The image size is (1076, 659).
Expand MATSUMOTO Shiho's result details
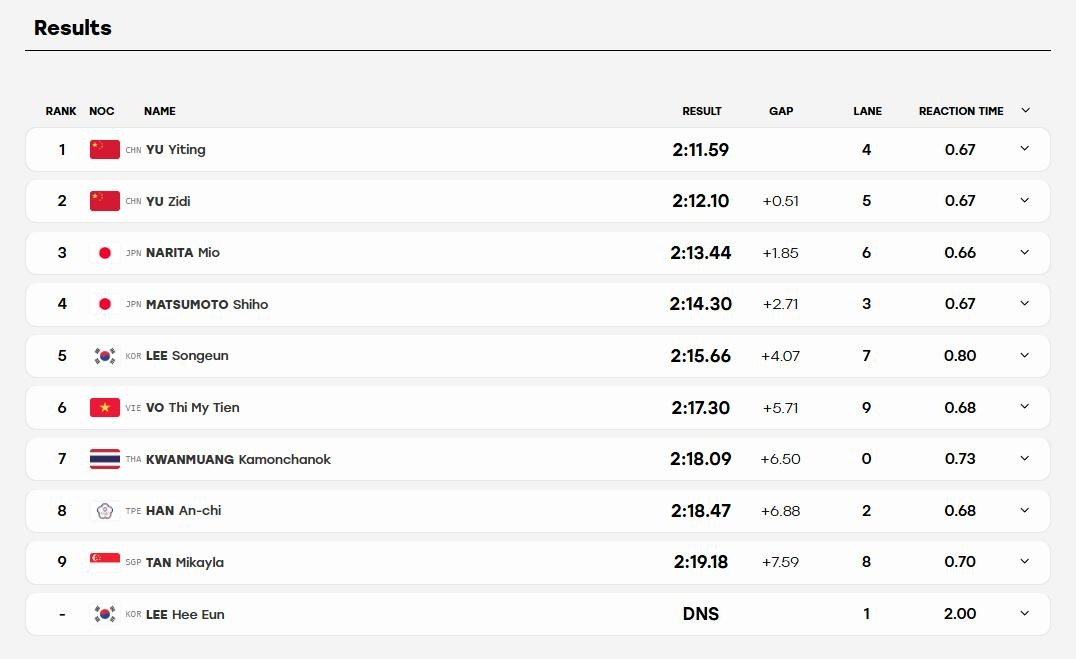tap(1025, 303)
